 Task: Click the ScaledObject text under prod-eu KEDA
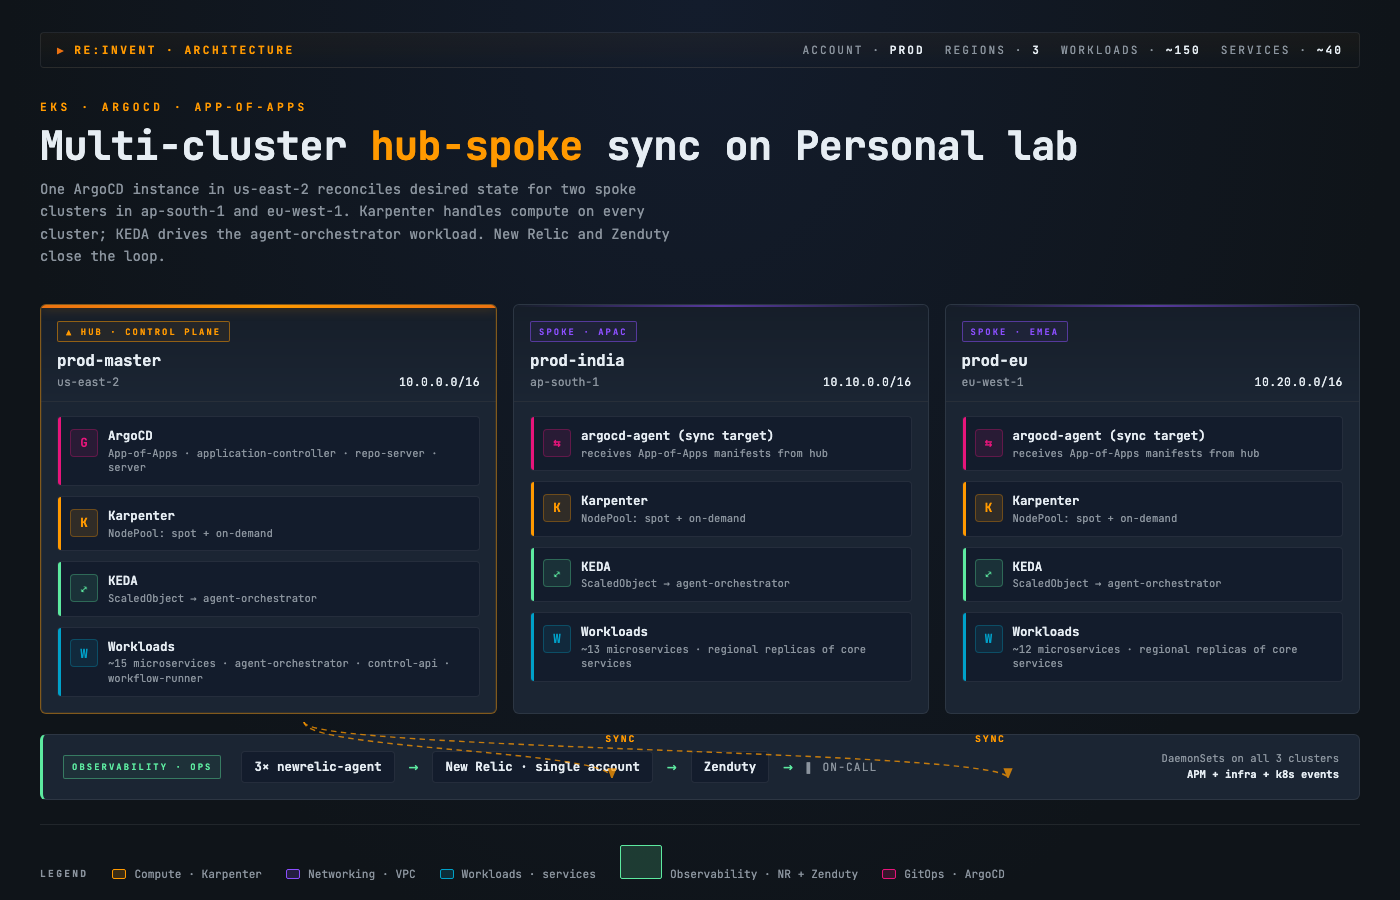[x=1116, y=584]
